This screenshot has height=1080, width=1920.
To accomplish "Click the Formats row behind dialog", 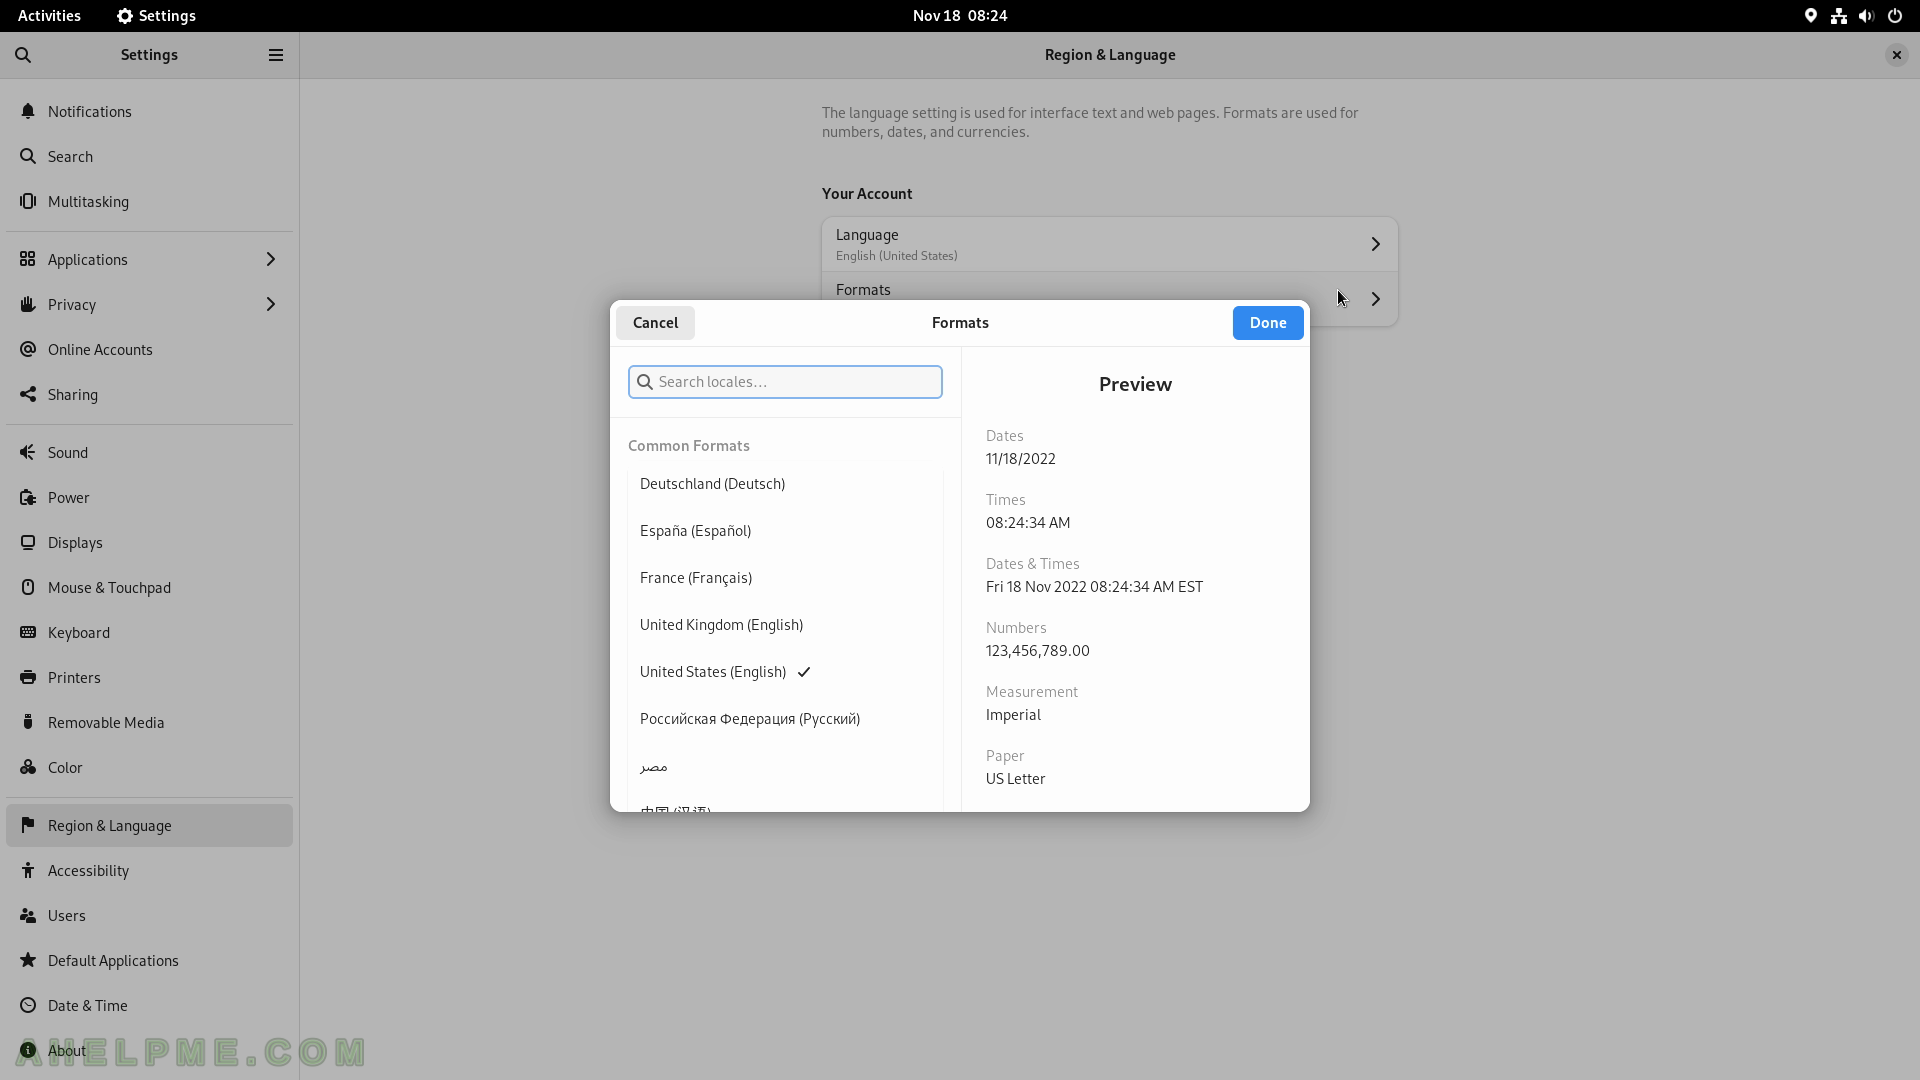I will [1110, 287].
